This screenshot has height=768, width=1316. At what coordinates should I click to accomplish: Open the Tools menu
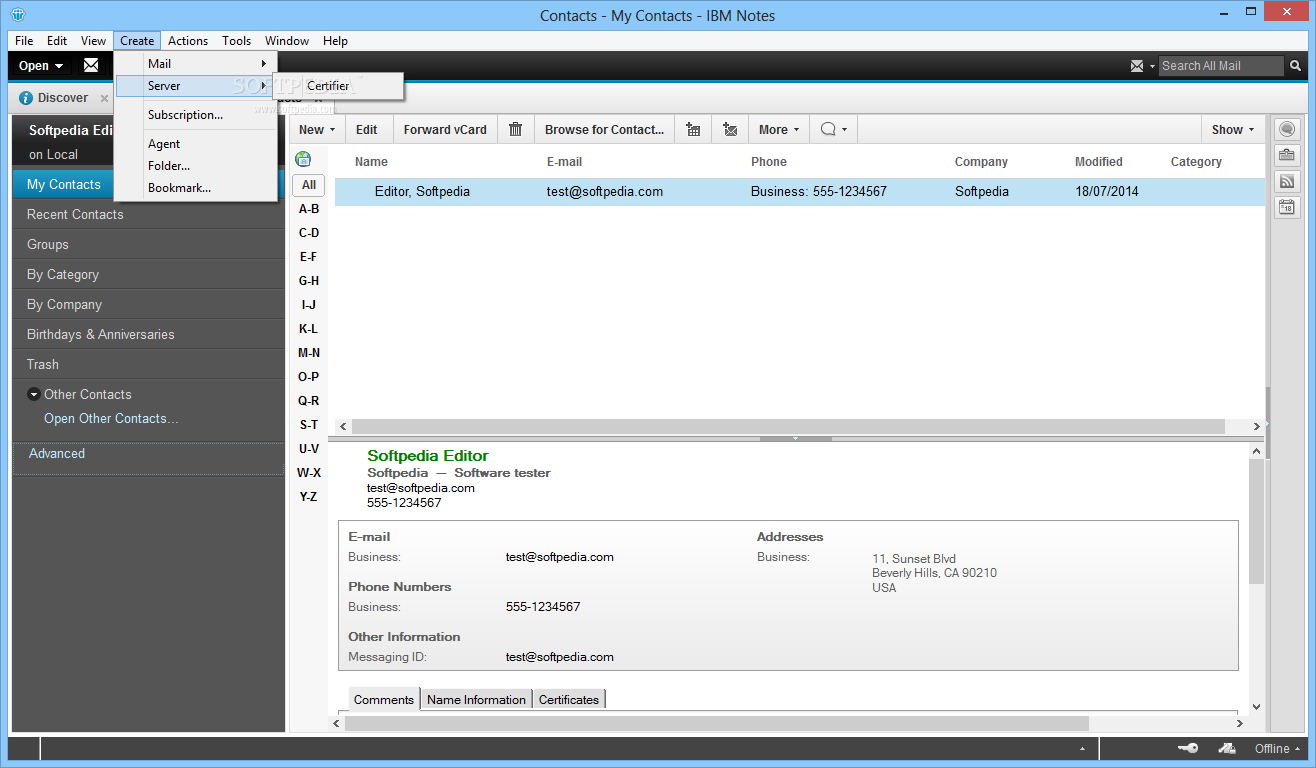(x=237, y=41)
